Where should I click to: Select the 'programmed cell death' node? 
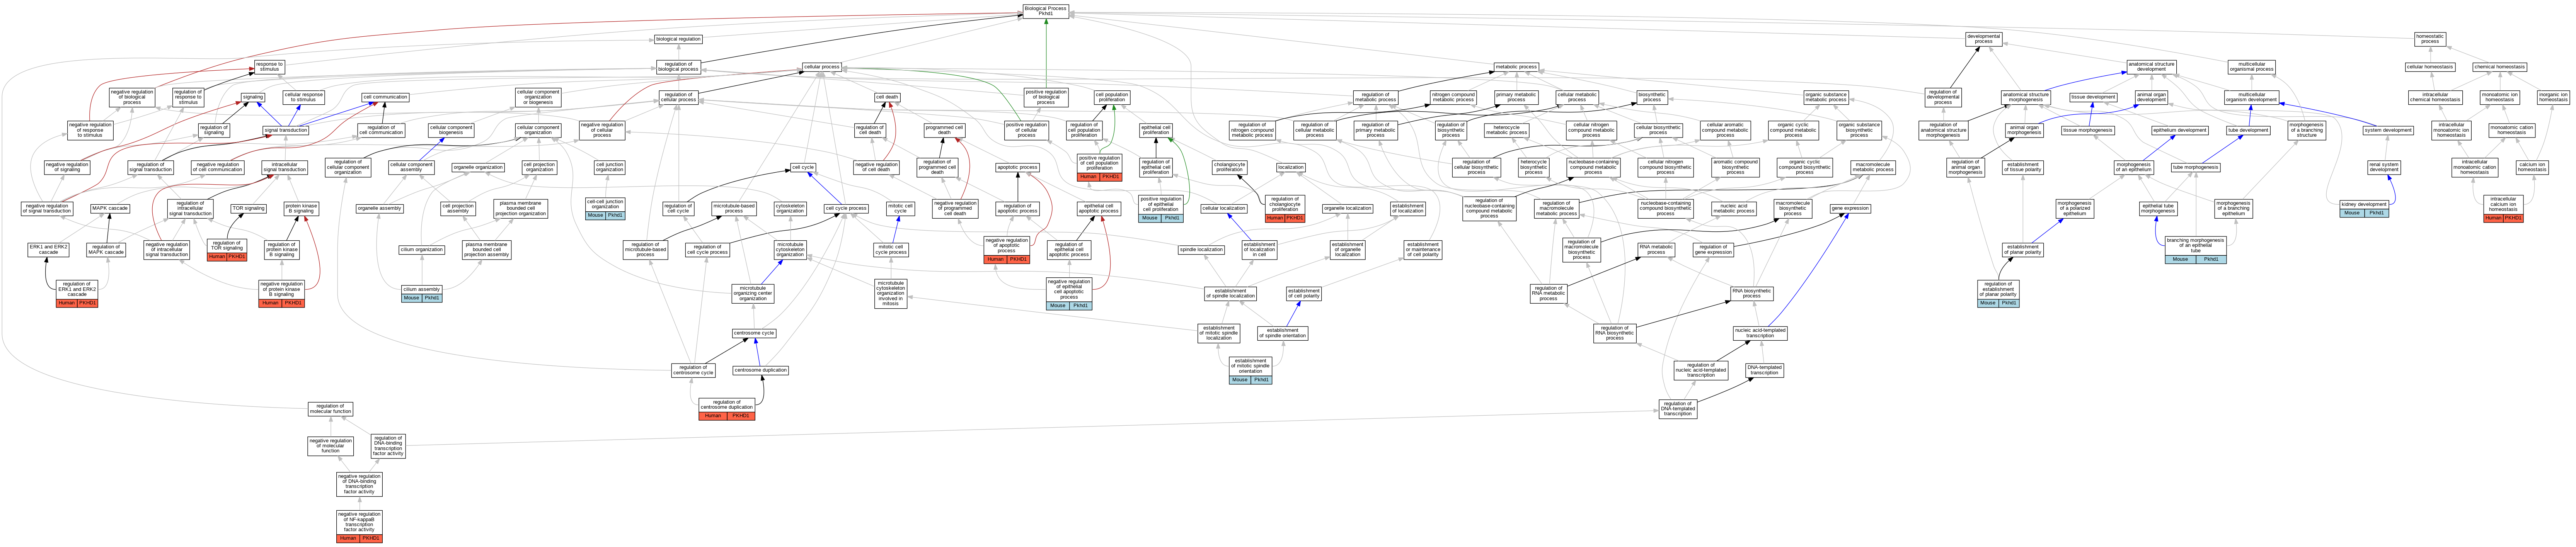pyautogui.click(x=944, y=130)
